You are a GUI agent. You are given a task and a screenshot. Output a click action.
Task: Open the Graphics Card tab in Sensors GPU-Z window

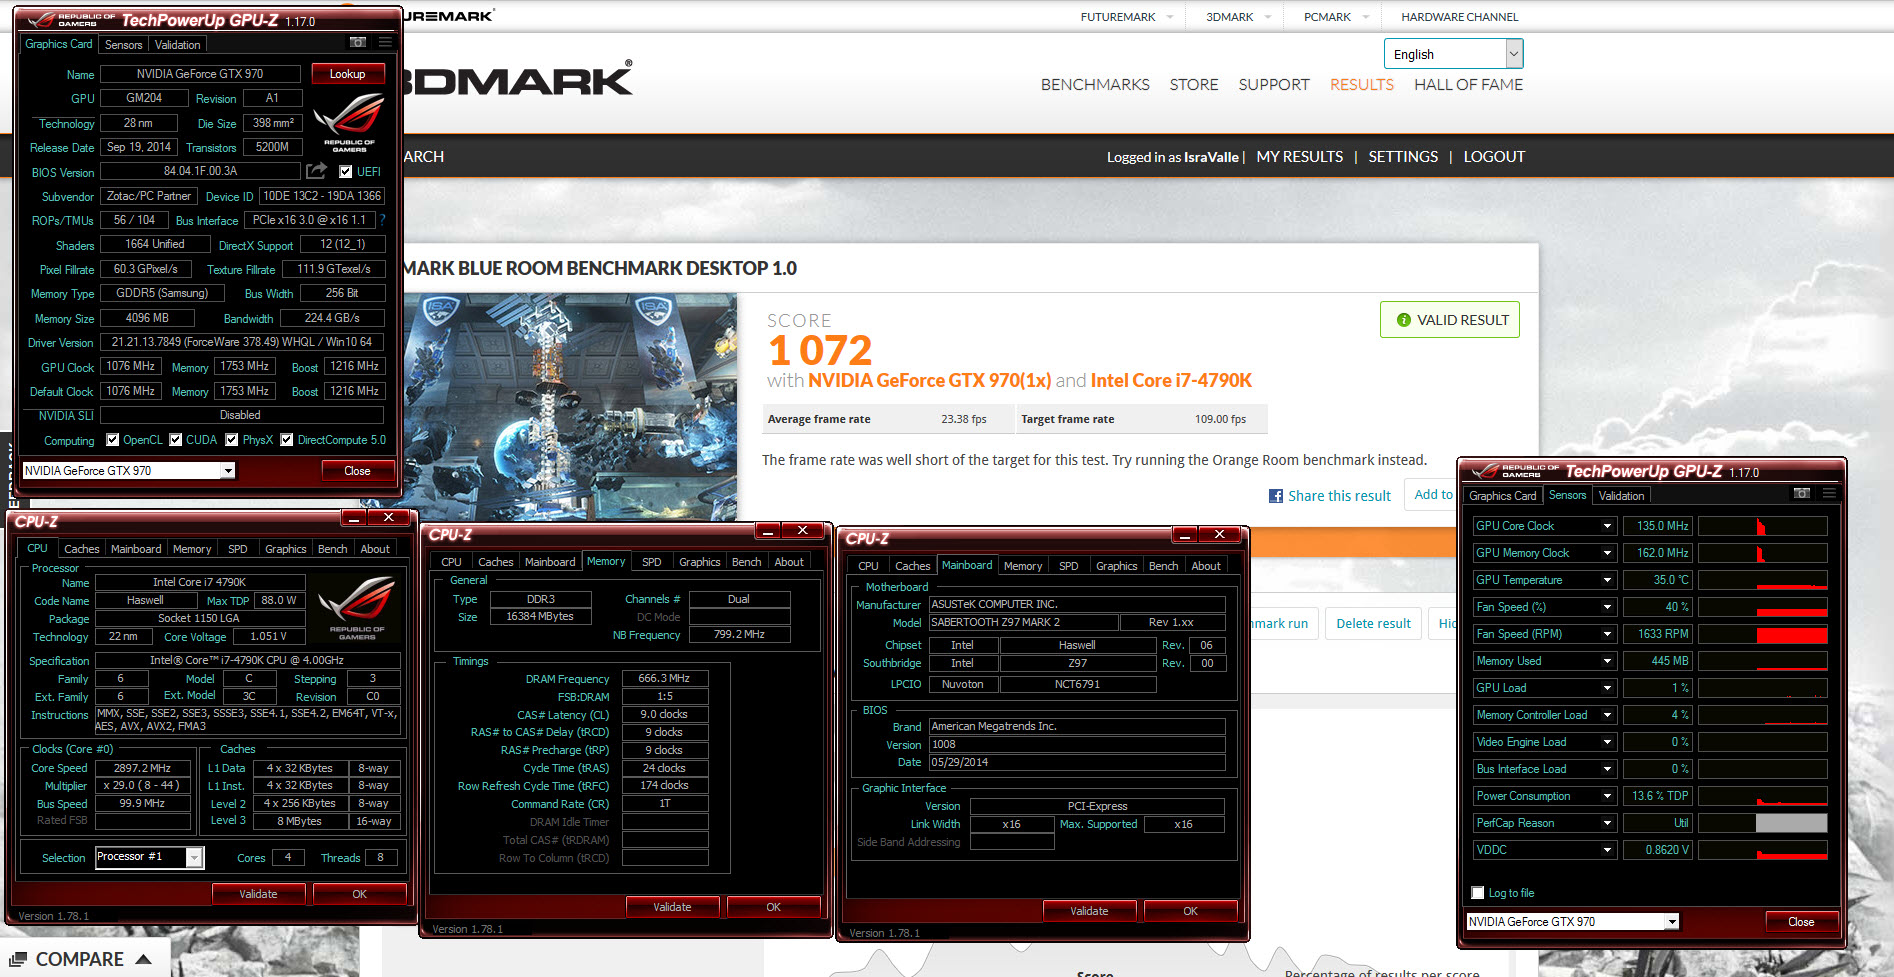coord(1503,496)
